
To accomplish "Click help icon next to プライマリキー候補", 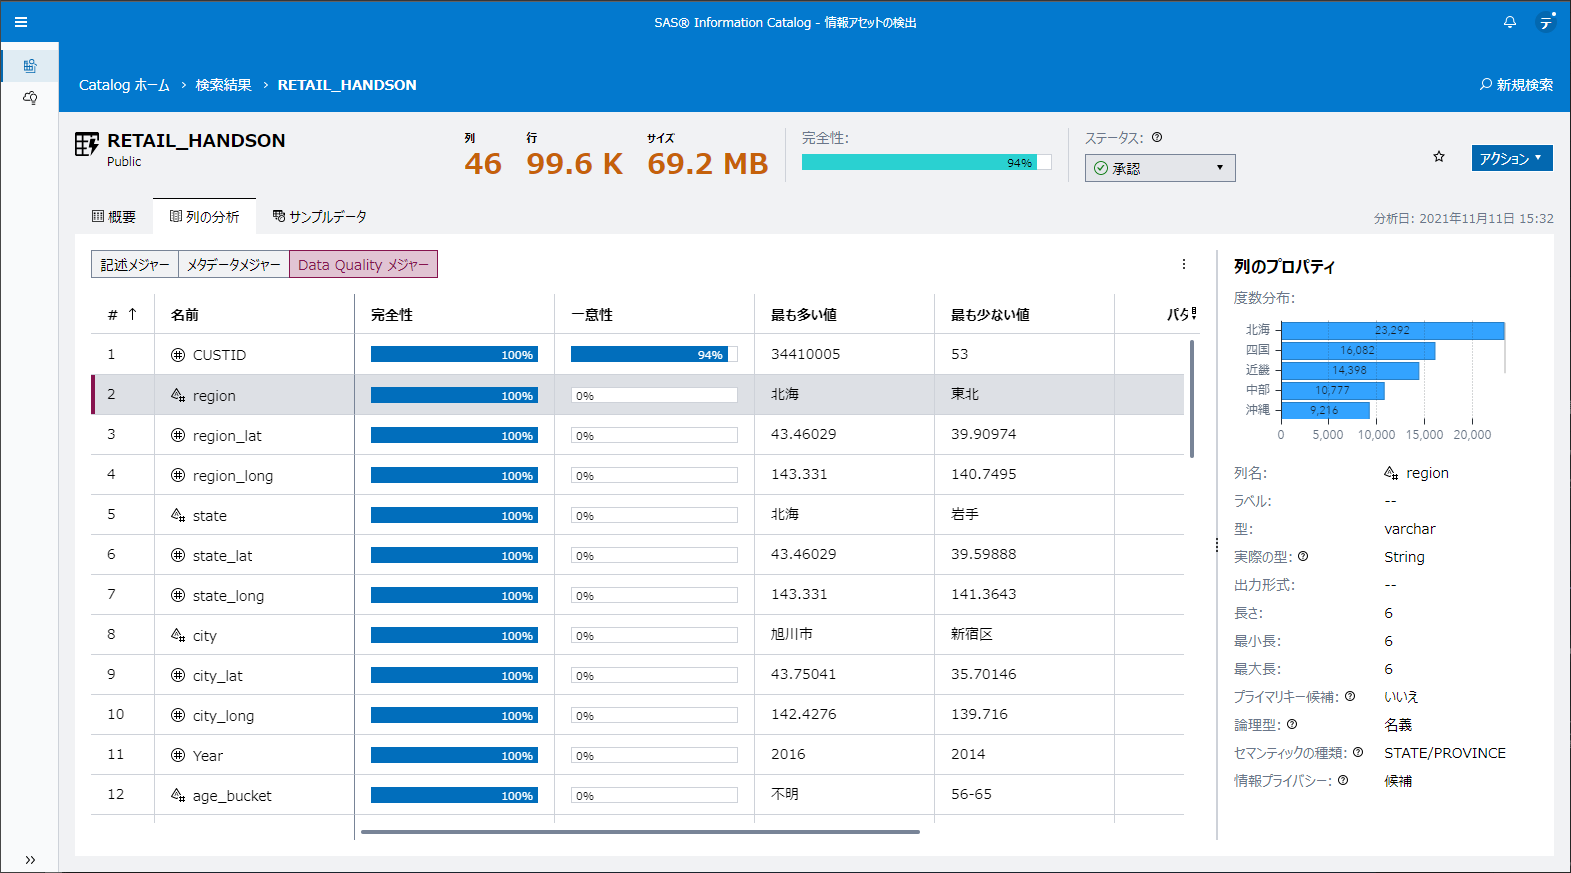I will (x=1350, y=696).
